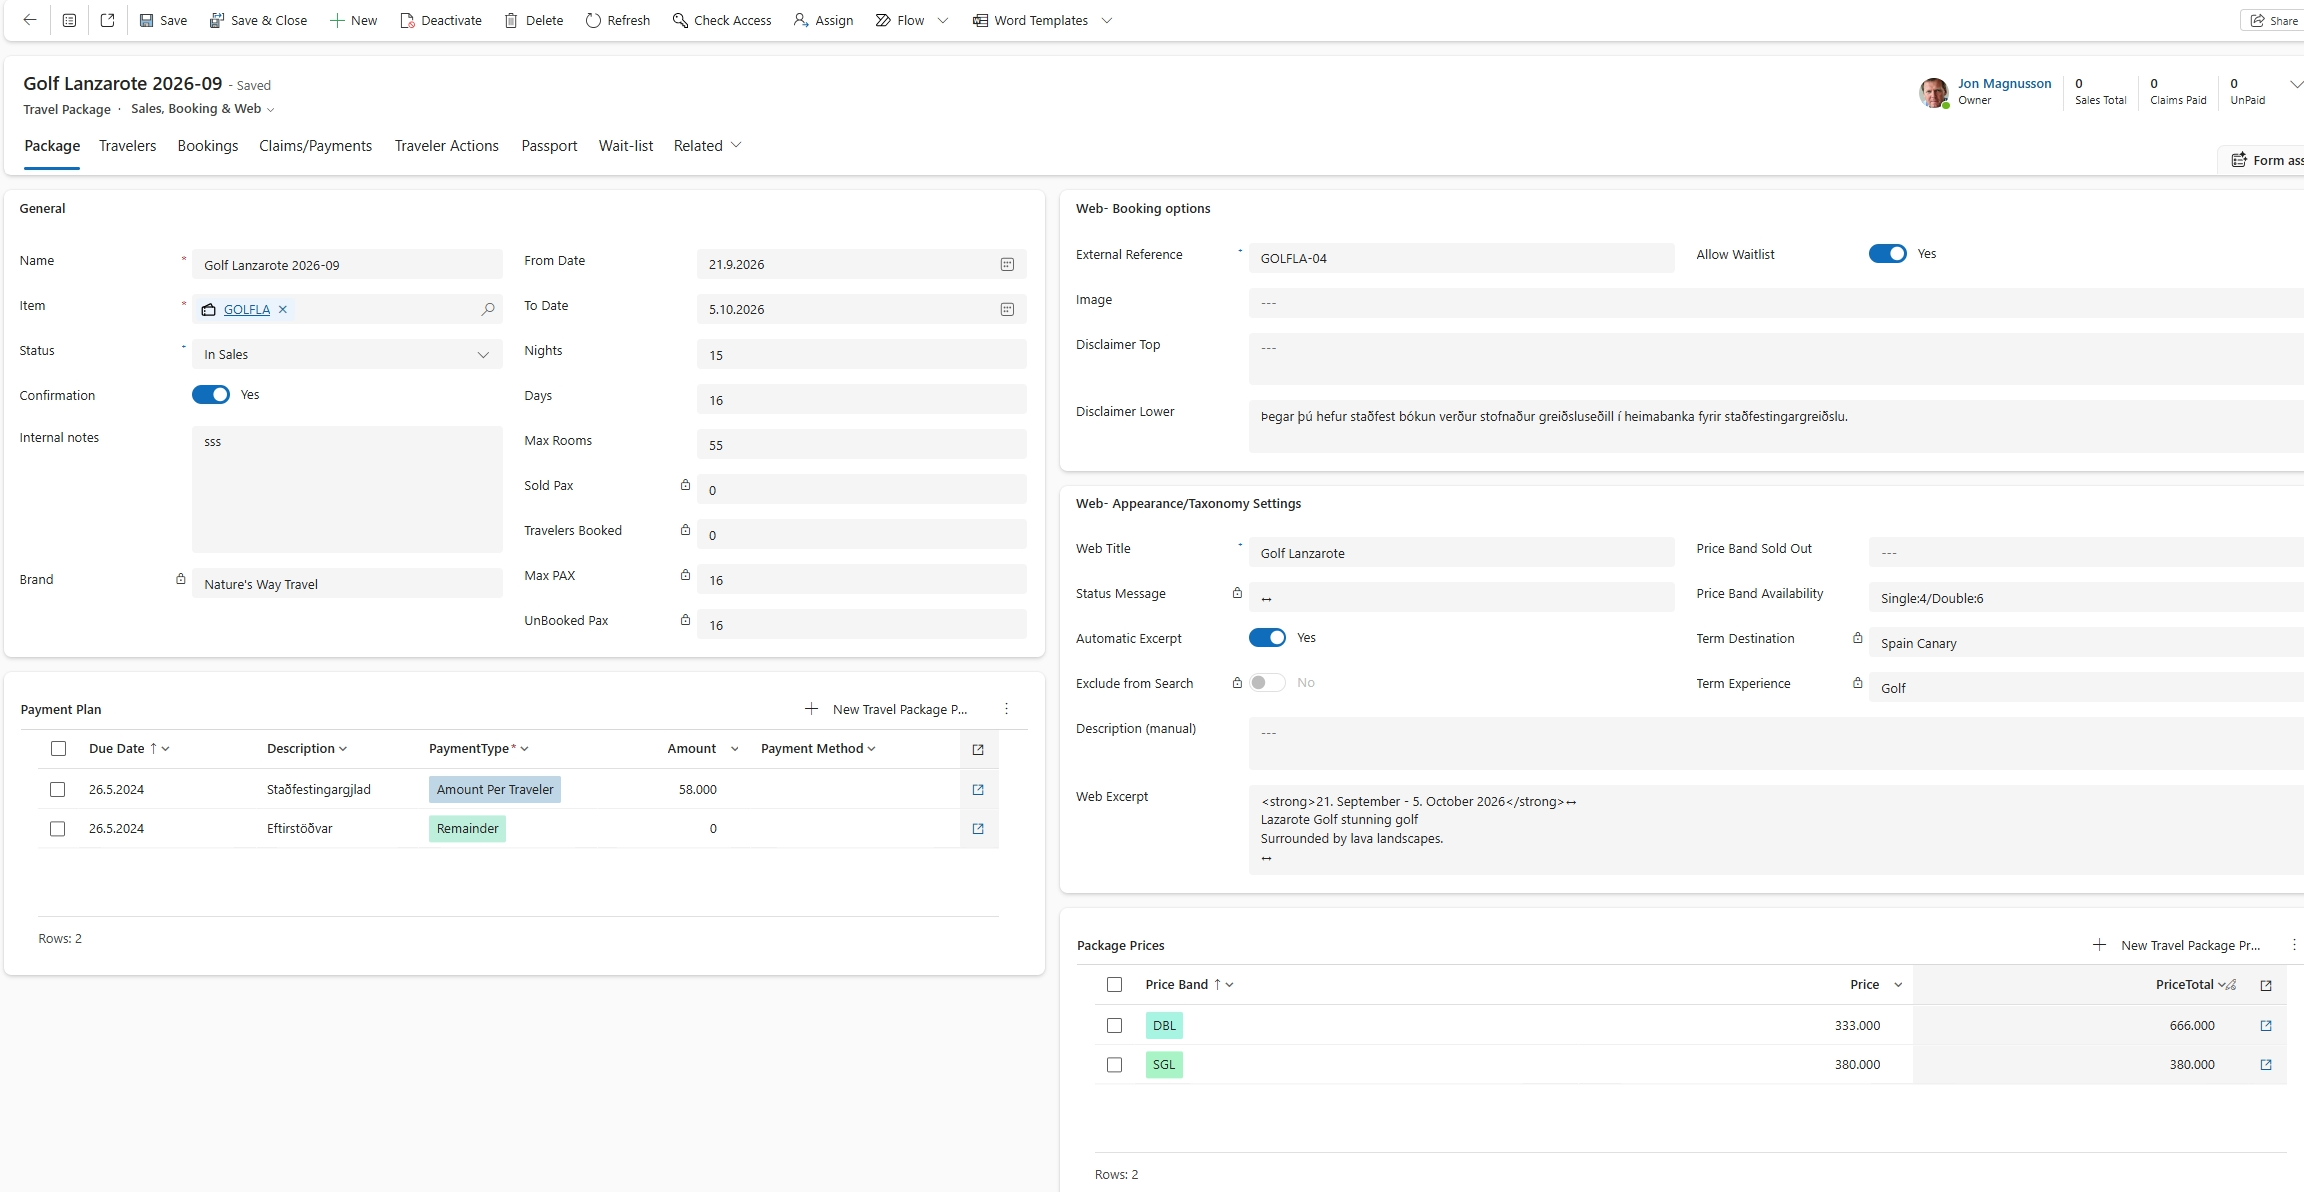
Task: Toggle the Confirmation switch
Action: (211, 395)
